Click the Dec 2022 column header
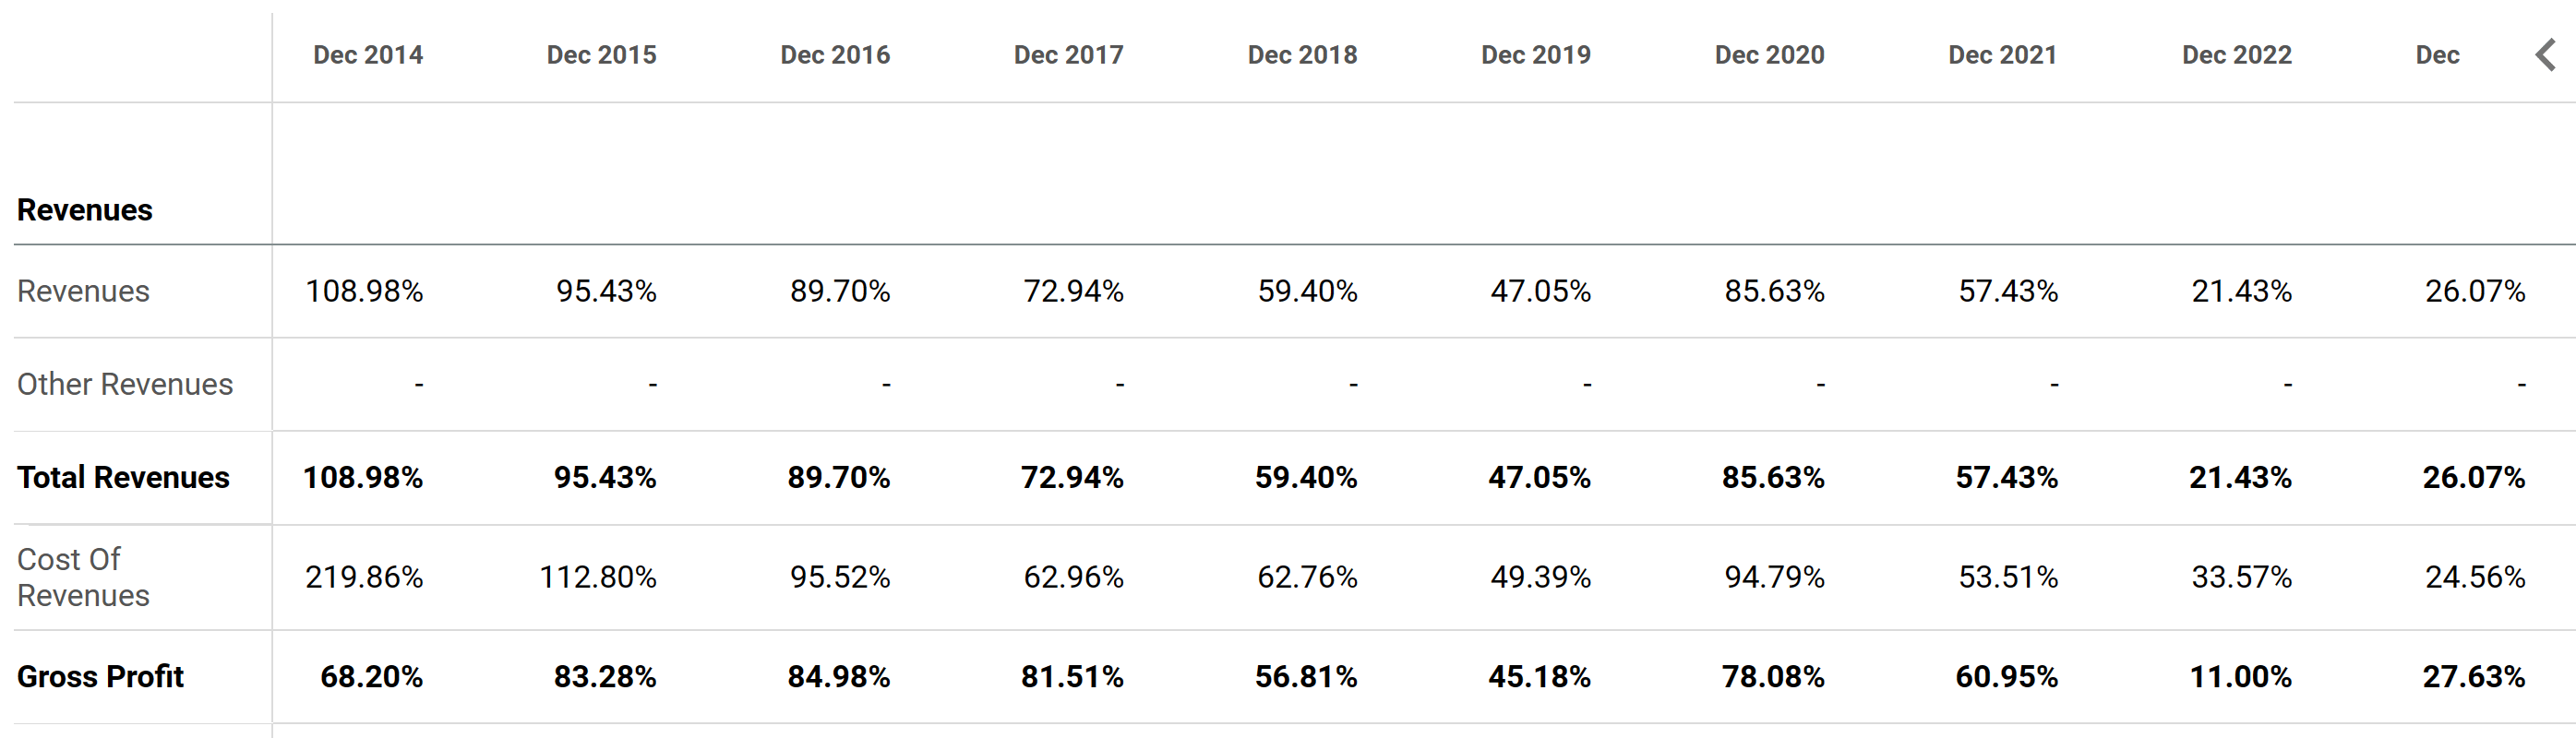 pyautogui.click(x=2236, y=55)
